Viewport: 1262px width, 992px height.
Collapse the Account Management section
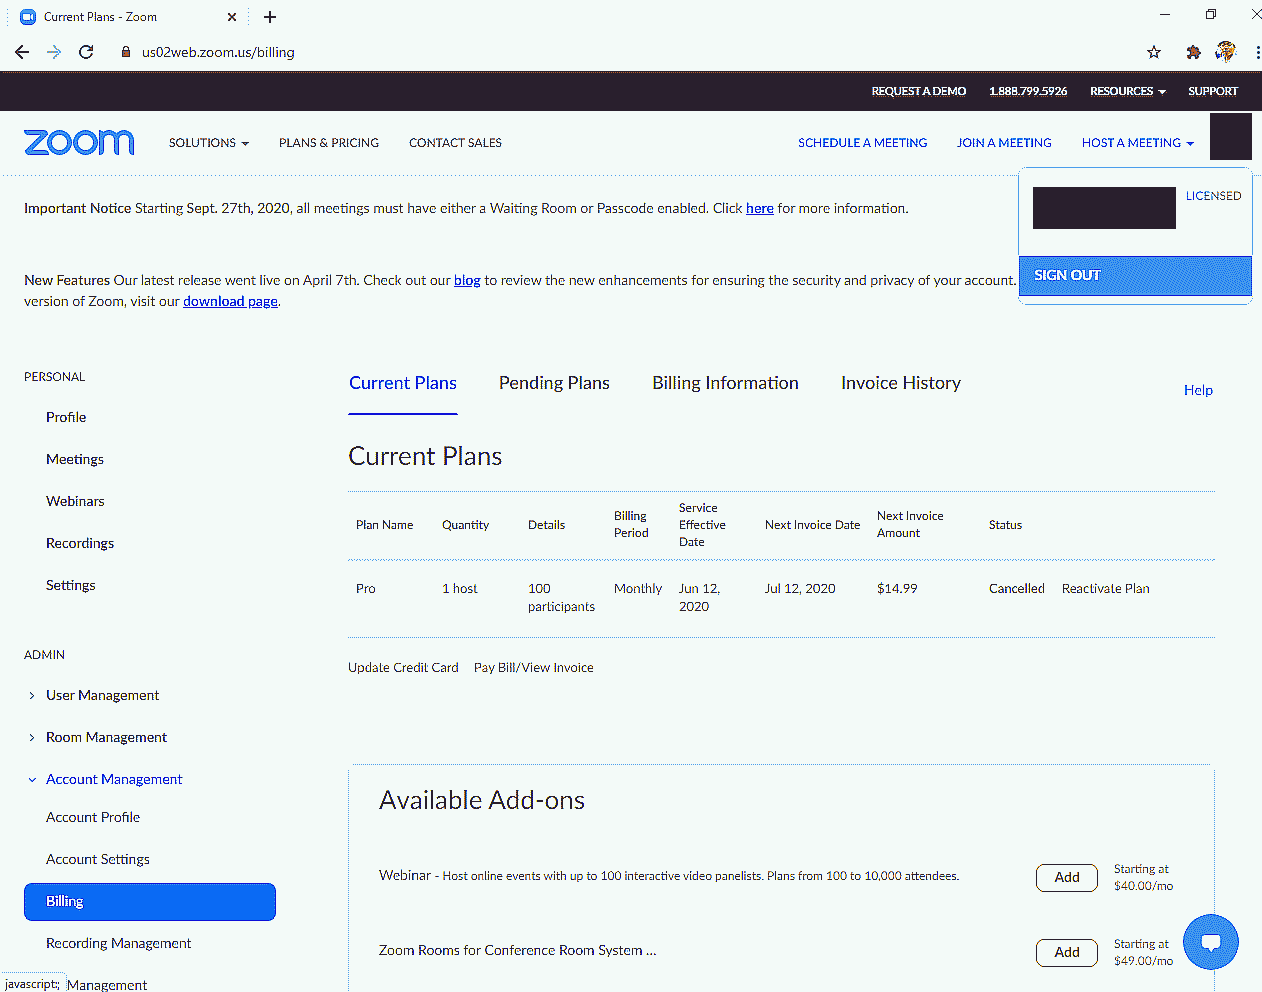pos(113,779)
